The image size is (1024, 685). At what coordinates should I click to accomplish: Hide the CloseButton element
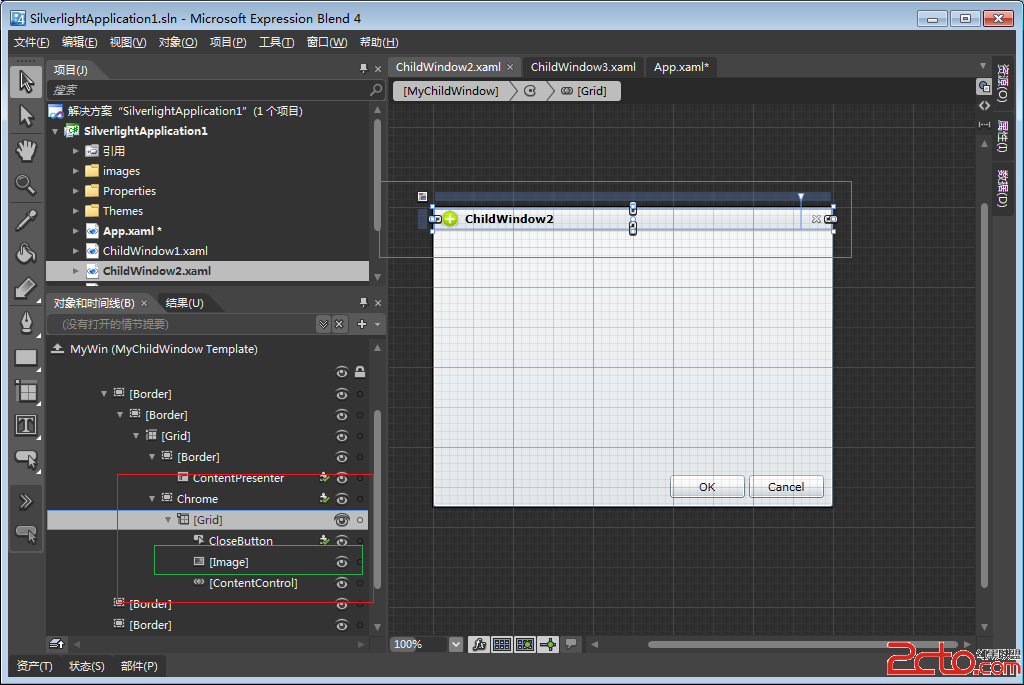[342, 541]
